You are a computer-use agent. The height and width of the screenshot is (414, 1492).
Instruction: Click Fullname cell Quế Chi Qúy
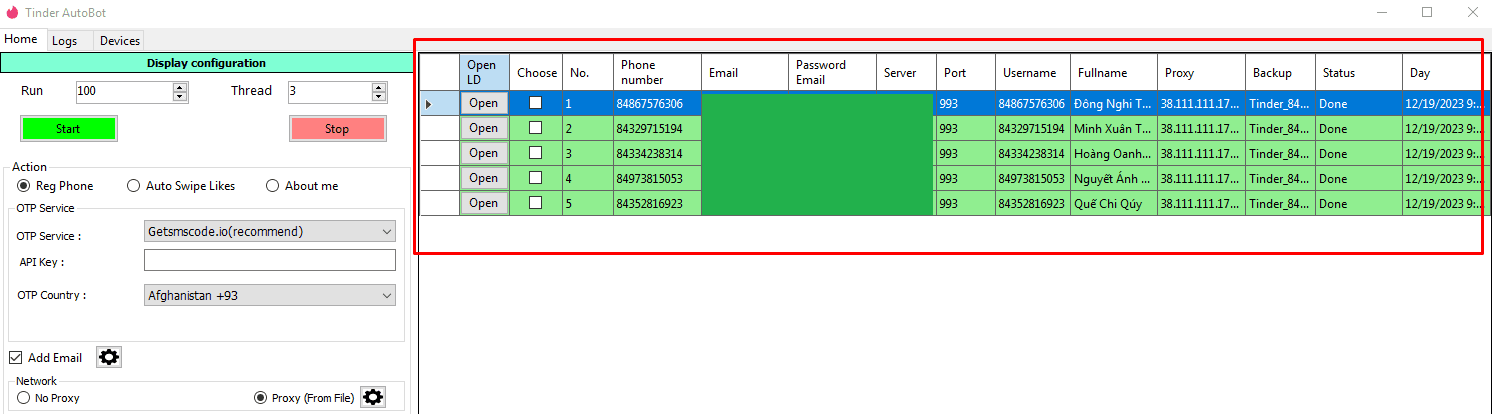coord(1114,204)
